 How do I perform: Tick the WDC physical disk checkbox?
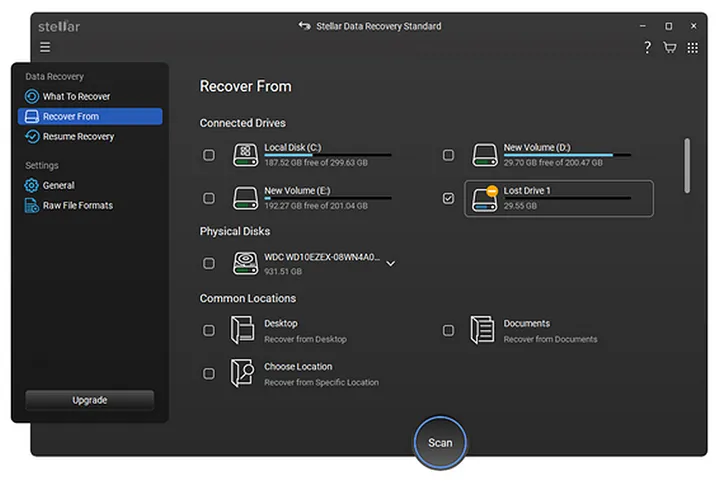click(209, 264)
